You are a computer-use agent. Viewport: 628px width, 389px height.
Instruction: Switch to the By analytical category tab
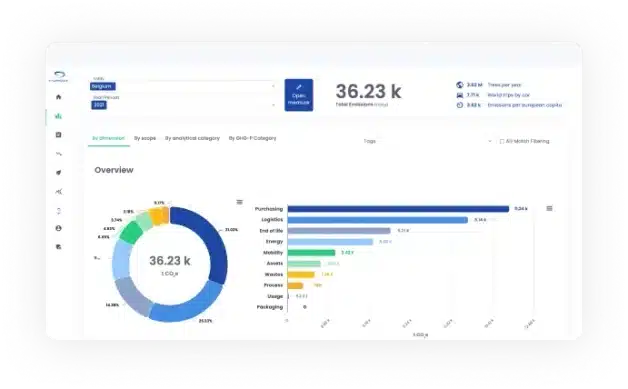(x=192, y=138)
